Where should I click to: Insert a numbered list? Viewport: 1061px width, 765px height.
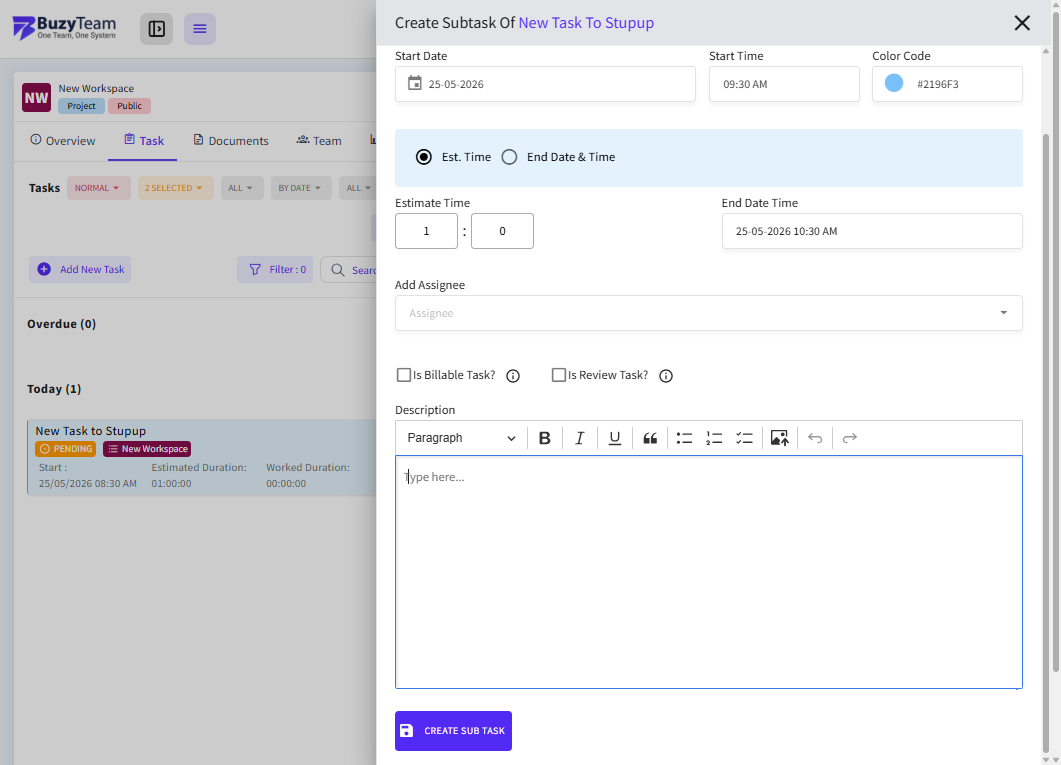pos(714,438)
